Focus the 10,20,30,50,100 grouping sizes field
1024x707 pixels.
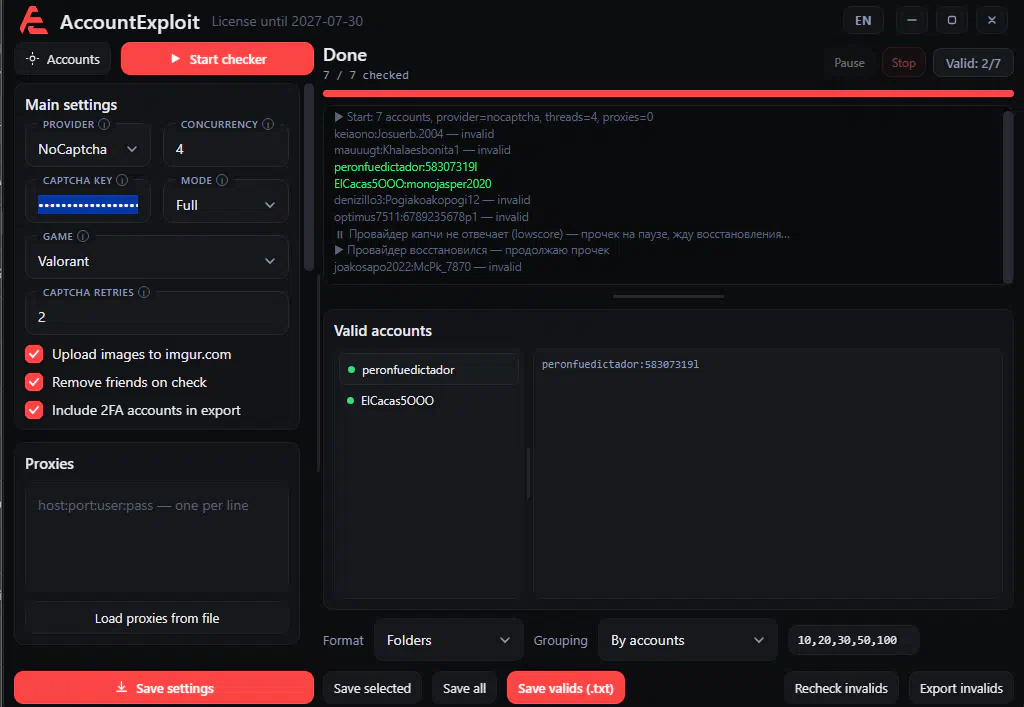tap(854, 640)
